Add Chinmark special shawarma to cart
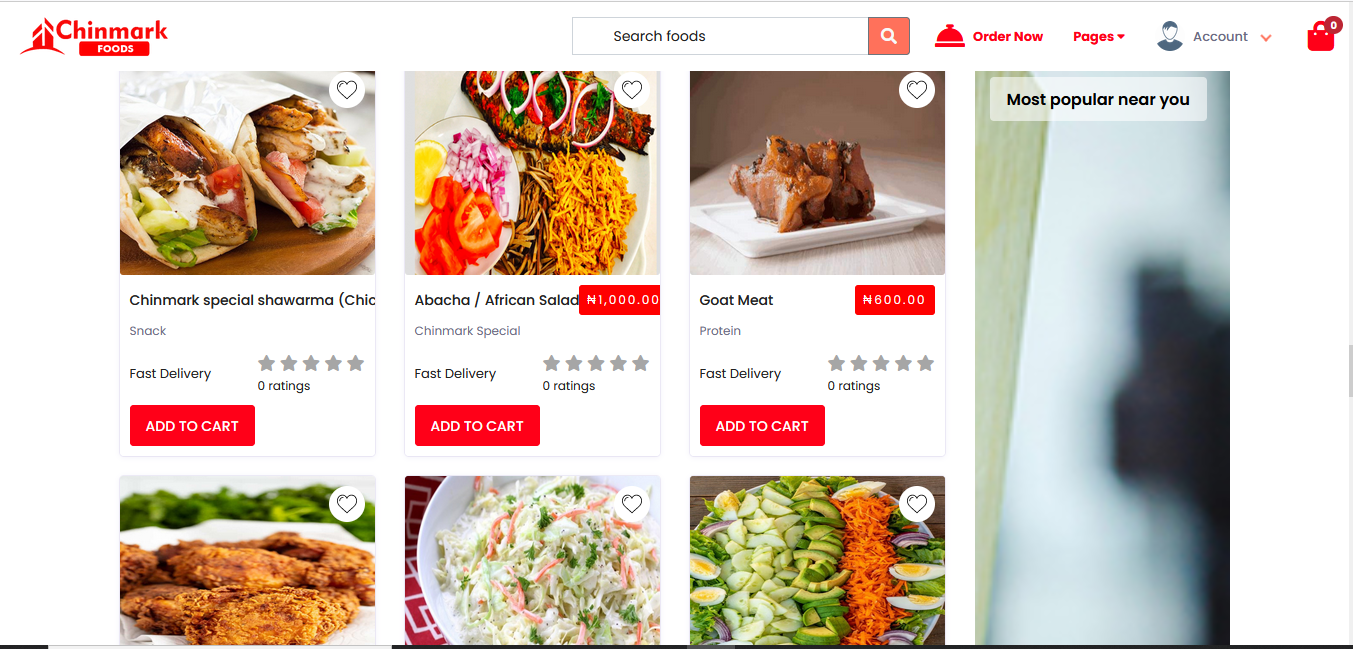The height and width of the screenshot is (649, 1353). [x=192, y=426]
